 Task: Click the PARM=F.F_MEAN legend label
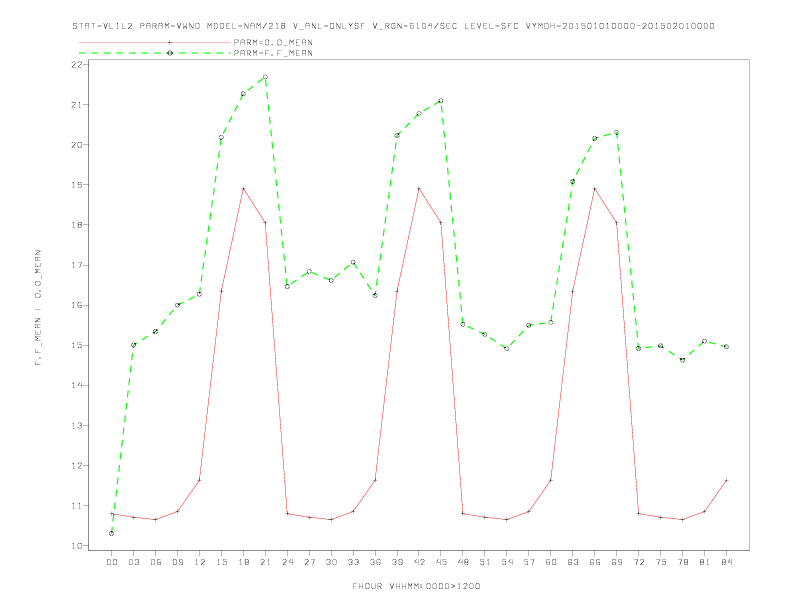[x=273, y=53]
